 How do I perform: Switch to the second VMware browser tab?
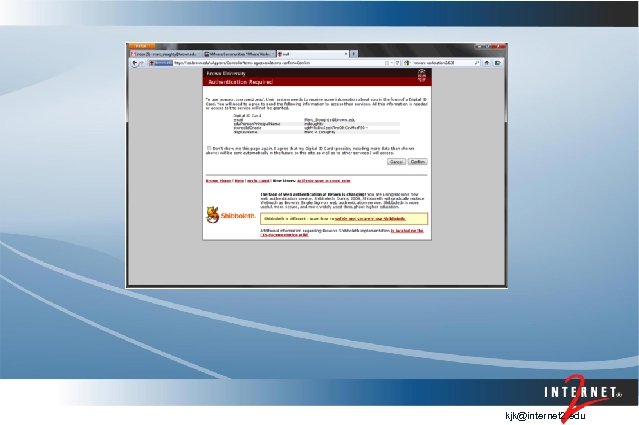239,54
